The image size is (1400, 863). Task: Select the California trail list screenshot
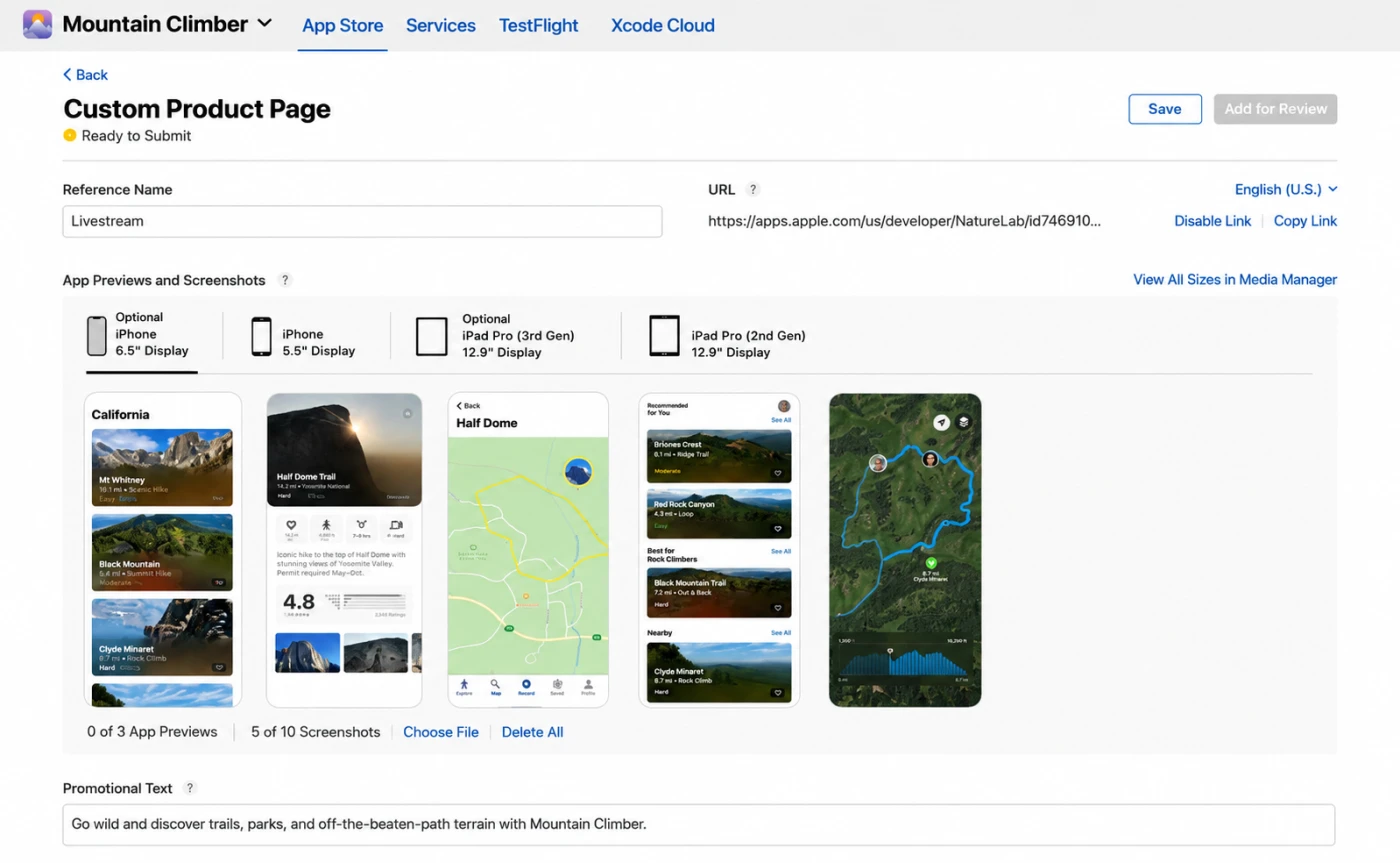coord(163,550)
